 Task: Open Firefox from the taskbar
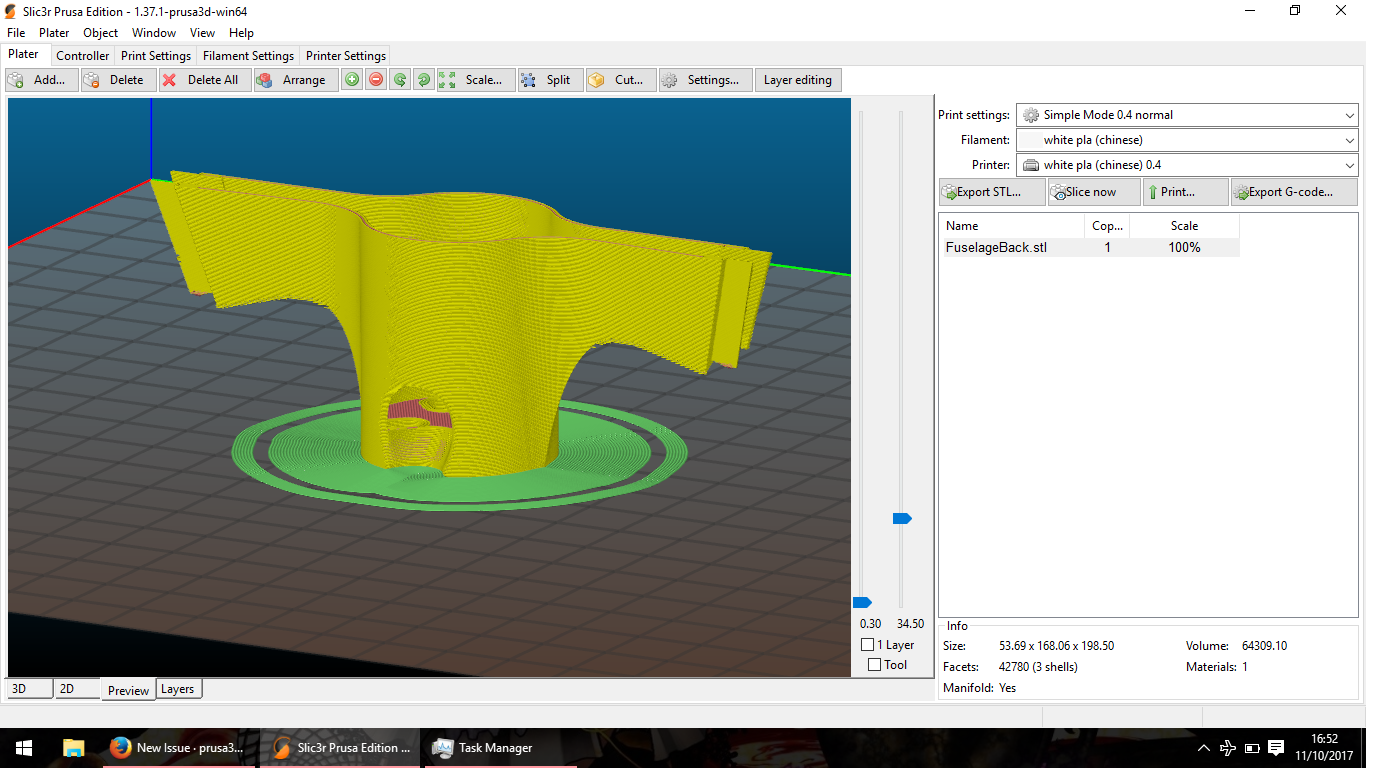pos(181,748)
